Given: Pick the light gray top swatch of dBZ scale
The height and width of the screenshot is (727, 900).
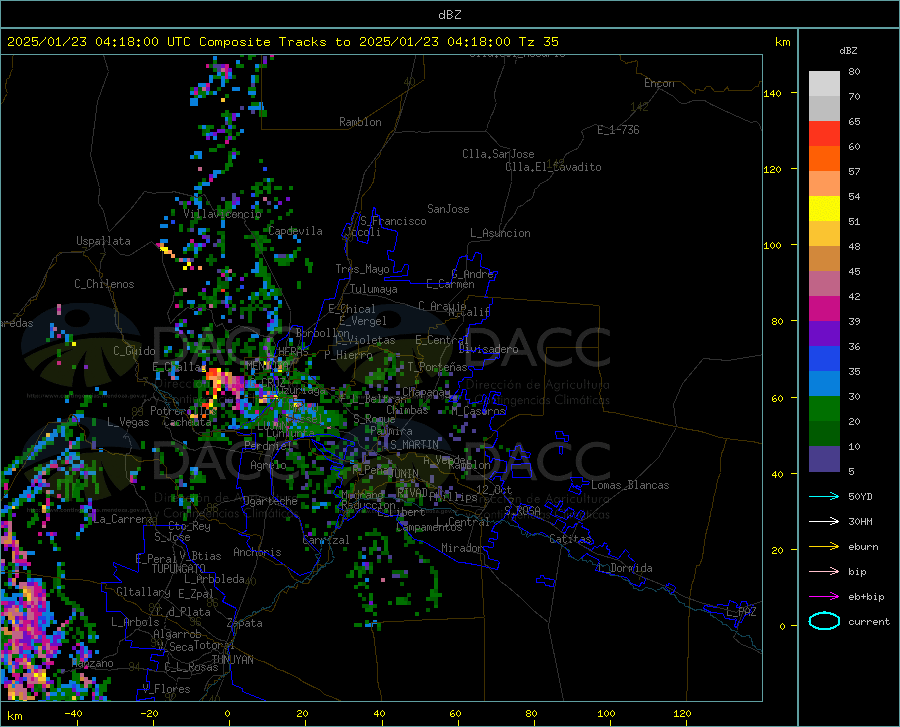Looking at the screenshot, I should pos(824,84).
